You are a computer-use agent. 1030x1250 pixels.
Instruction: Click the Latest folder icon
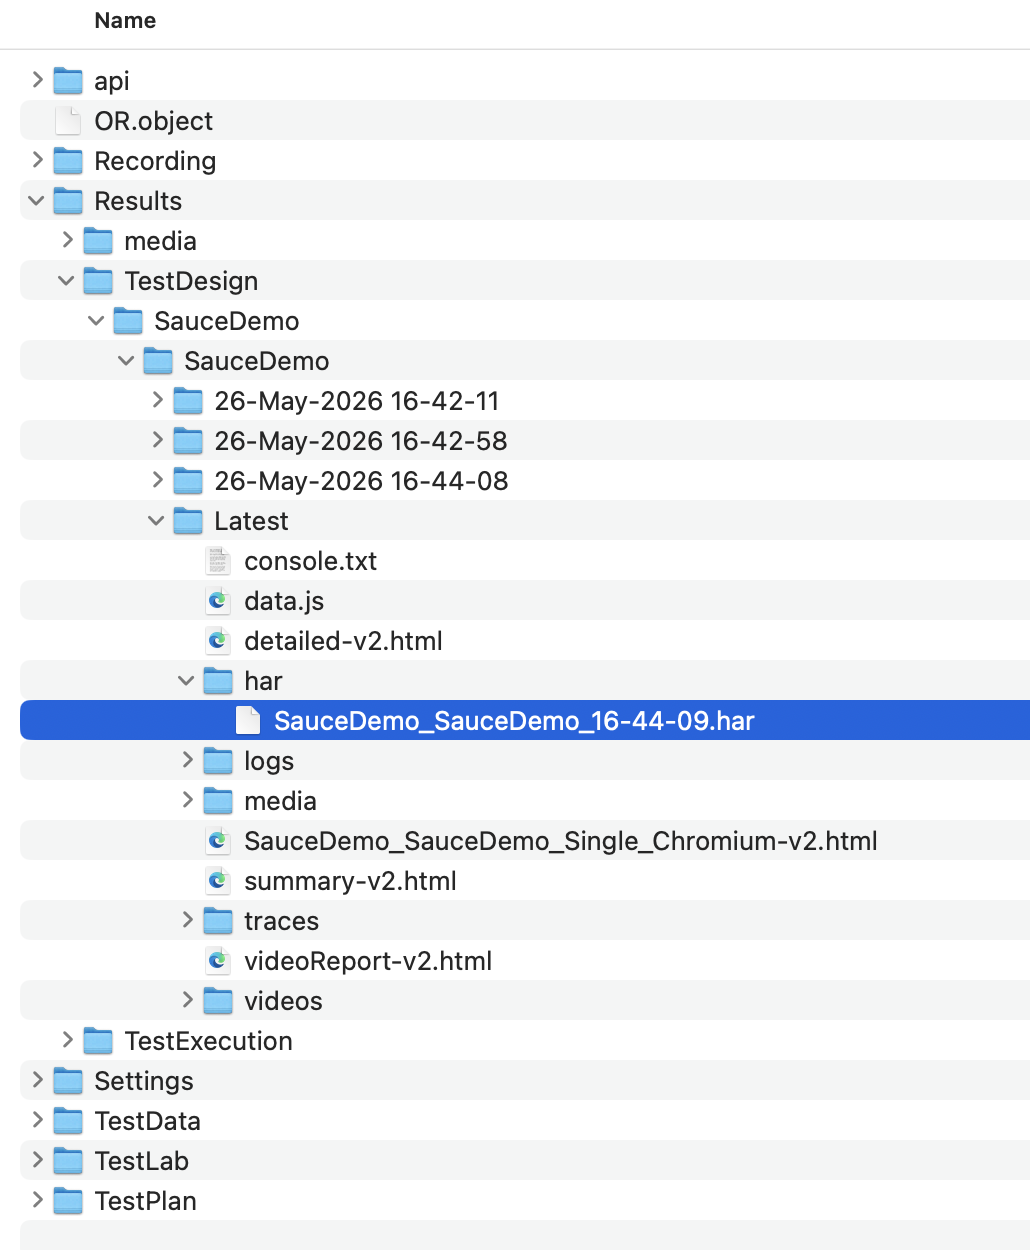[x=188, y=521]
